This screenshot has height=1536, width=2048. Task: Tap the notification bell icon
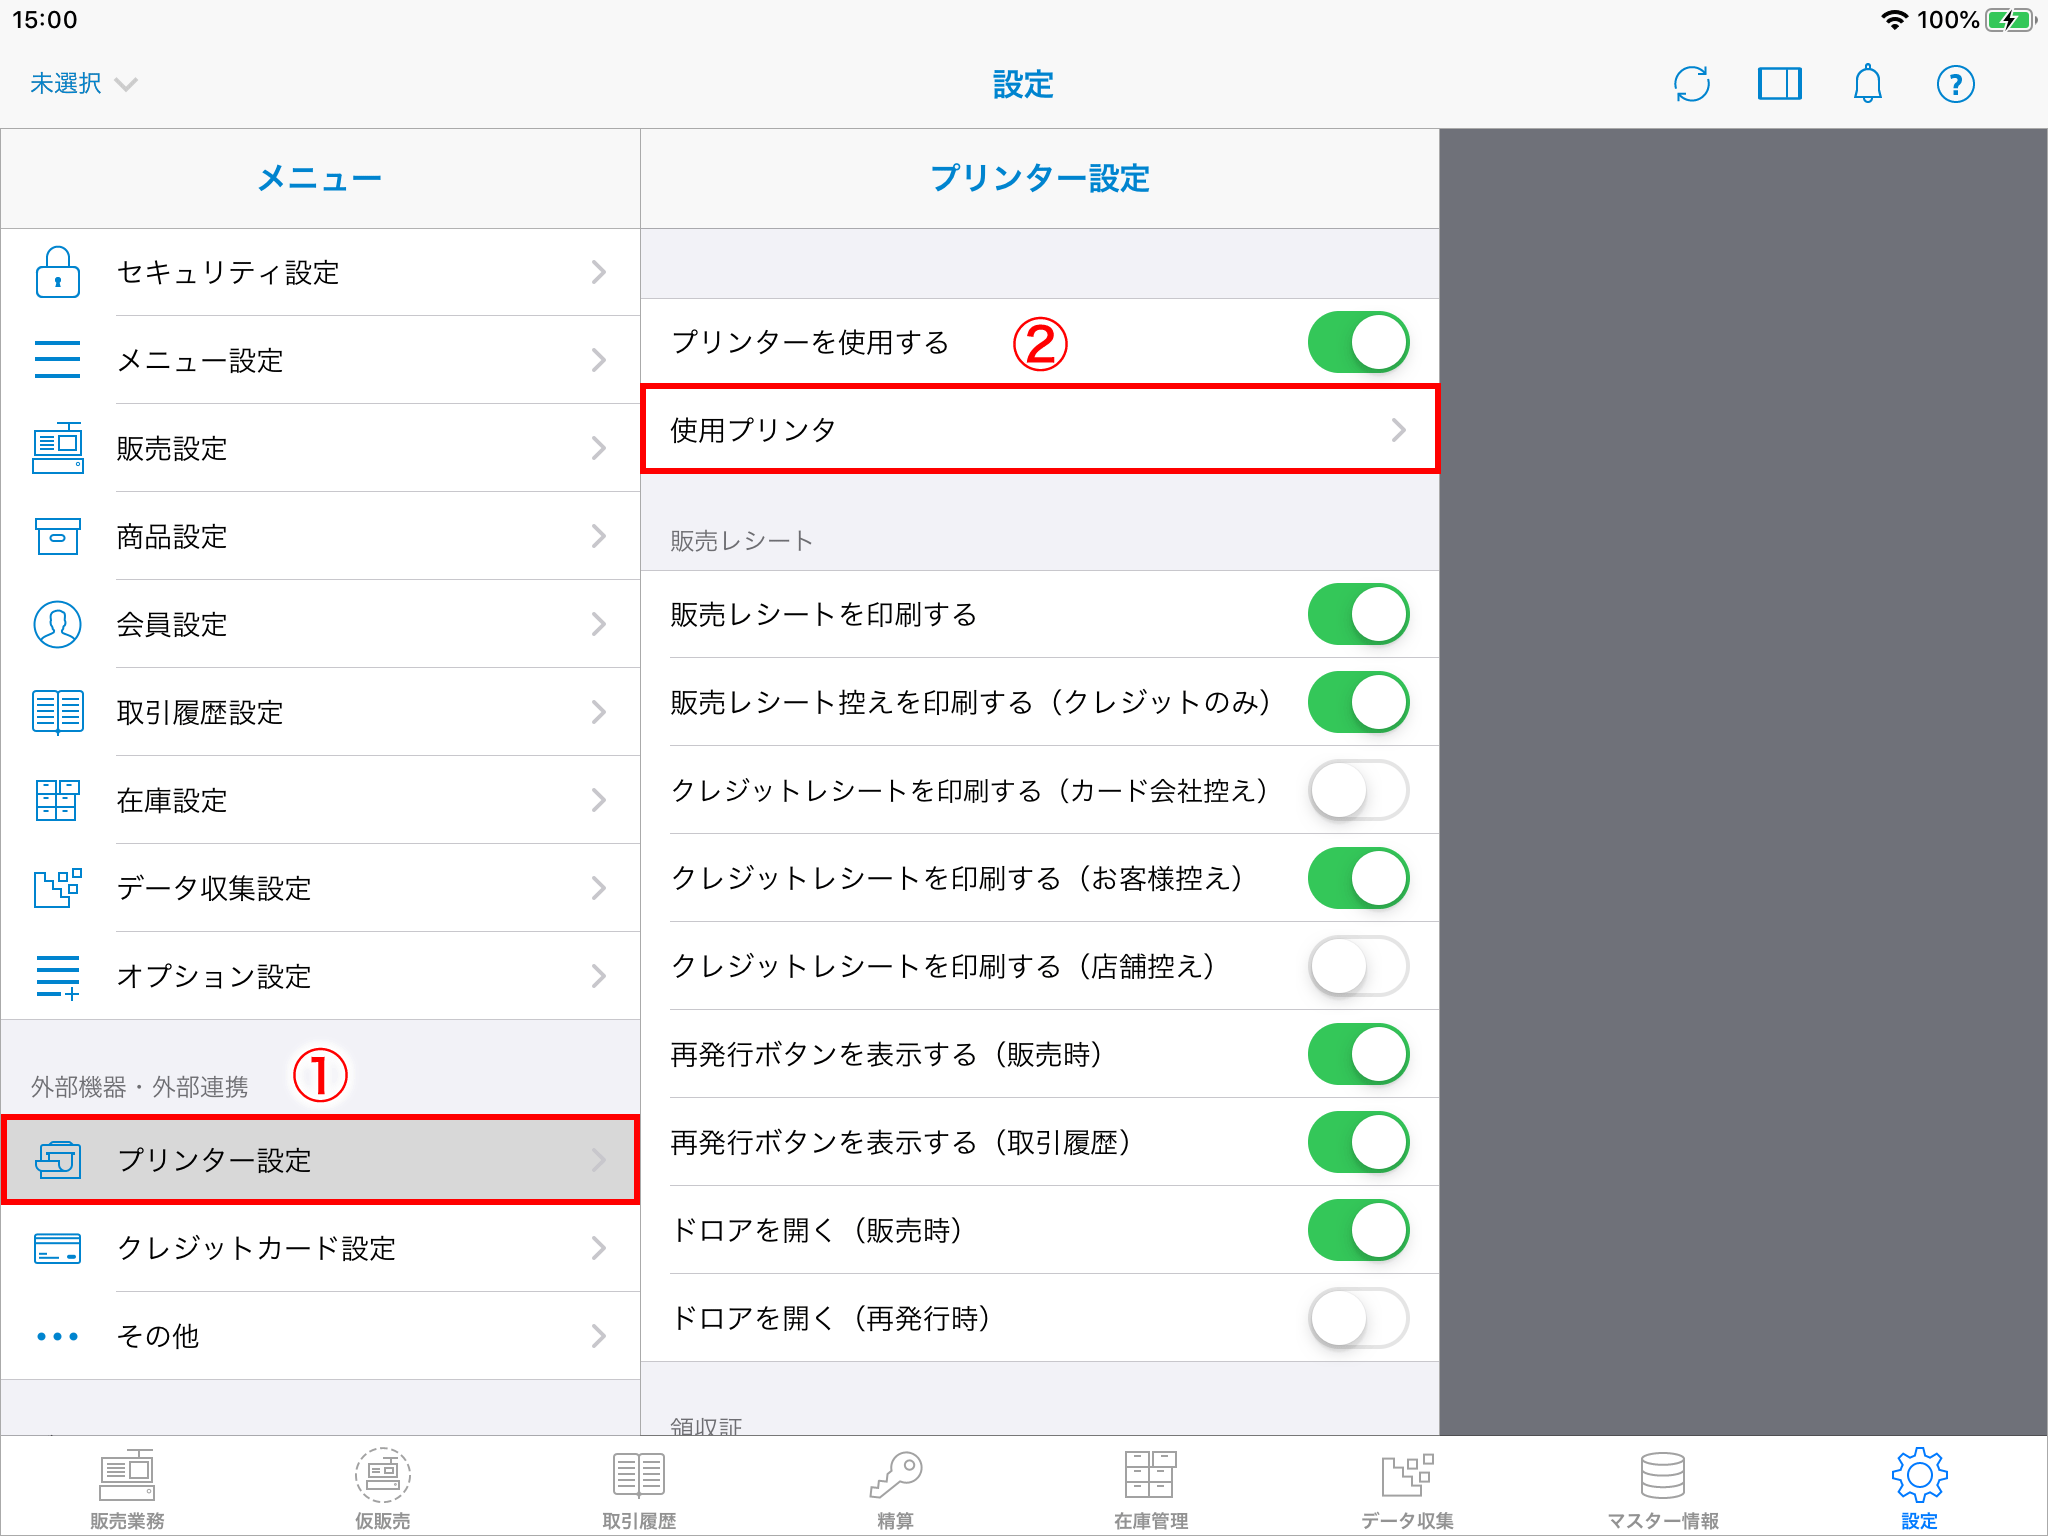point(1867,84)
